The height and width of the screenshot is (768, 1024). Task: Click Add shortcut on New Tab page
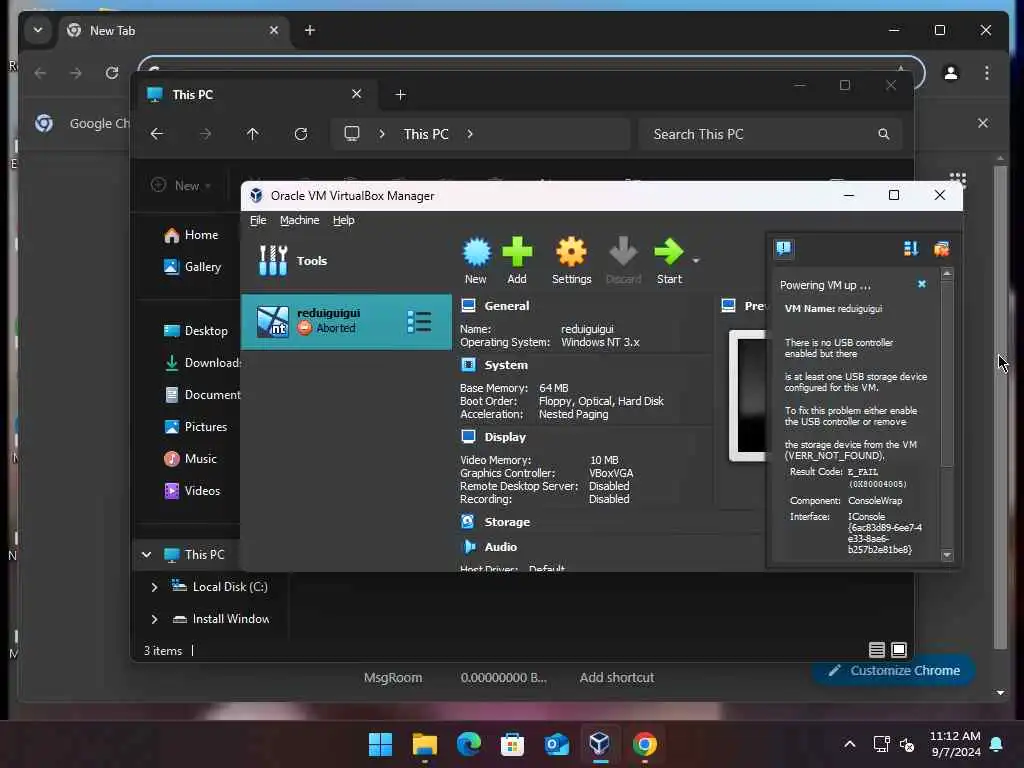coord(616,677)
